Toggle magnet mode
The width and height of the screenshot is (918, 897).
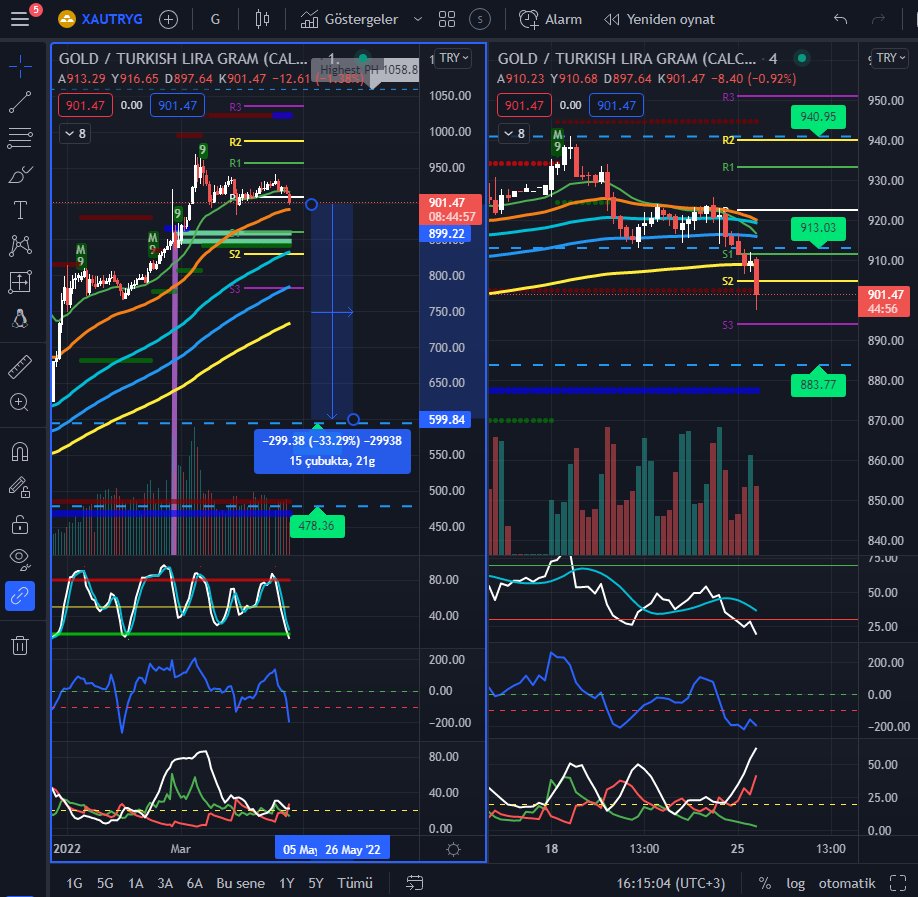click(x=20, y=452)
